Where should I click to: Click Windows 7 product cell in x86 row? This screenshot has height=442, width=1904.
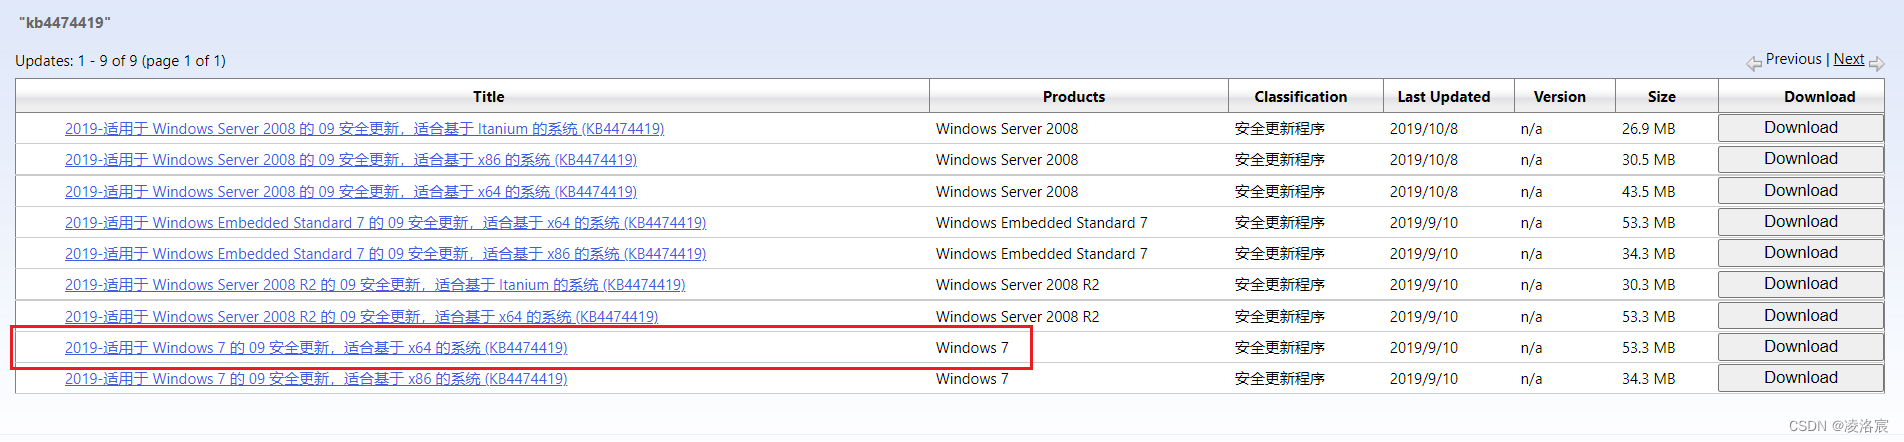click(x=972, y=379)
